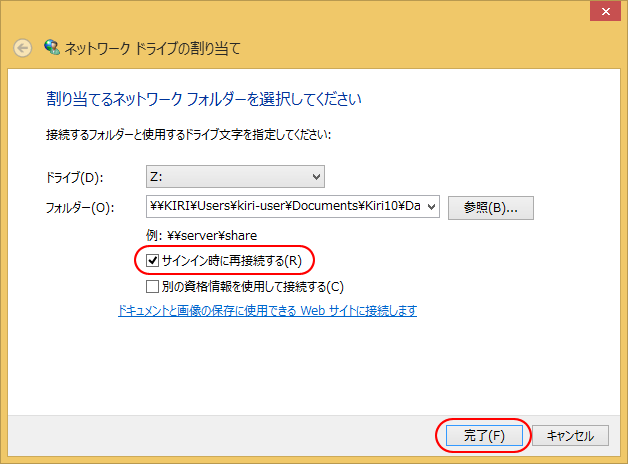The width and height of the screenshot is (628, 464).
Task: Click the 参照(B)... browse button
Action: tap(491, 208)
